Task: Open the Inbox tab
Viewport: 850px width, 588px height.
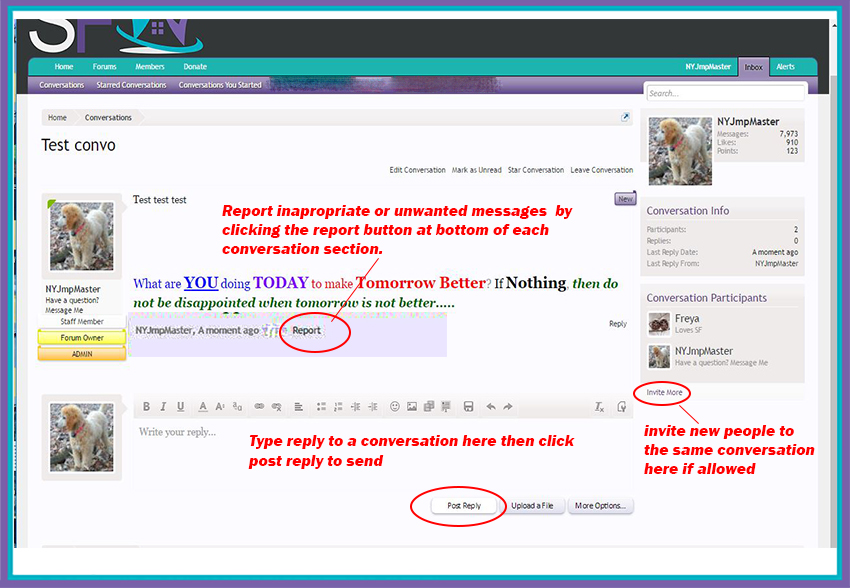Action: point(753,67)
